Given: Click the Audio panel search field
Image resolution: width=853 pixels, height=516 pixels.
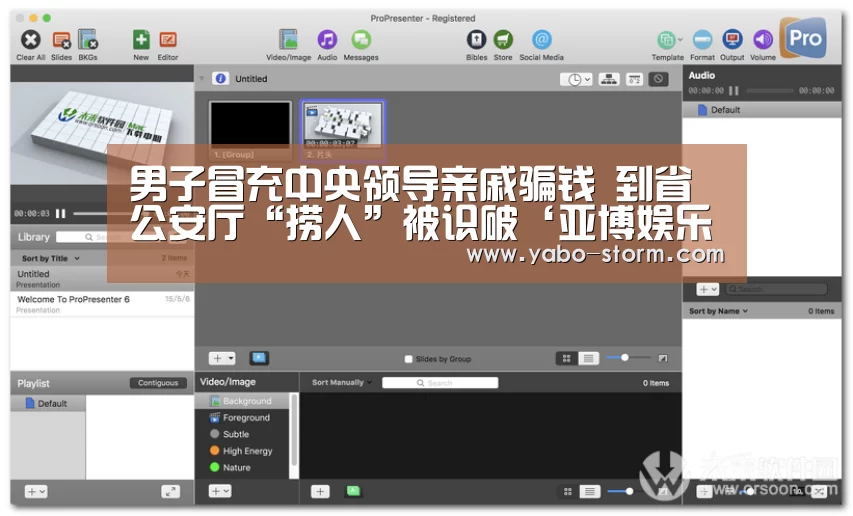Looking at the screenshot, I should click(776, 289).
